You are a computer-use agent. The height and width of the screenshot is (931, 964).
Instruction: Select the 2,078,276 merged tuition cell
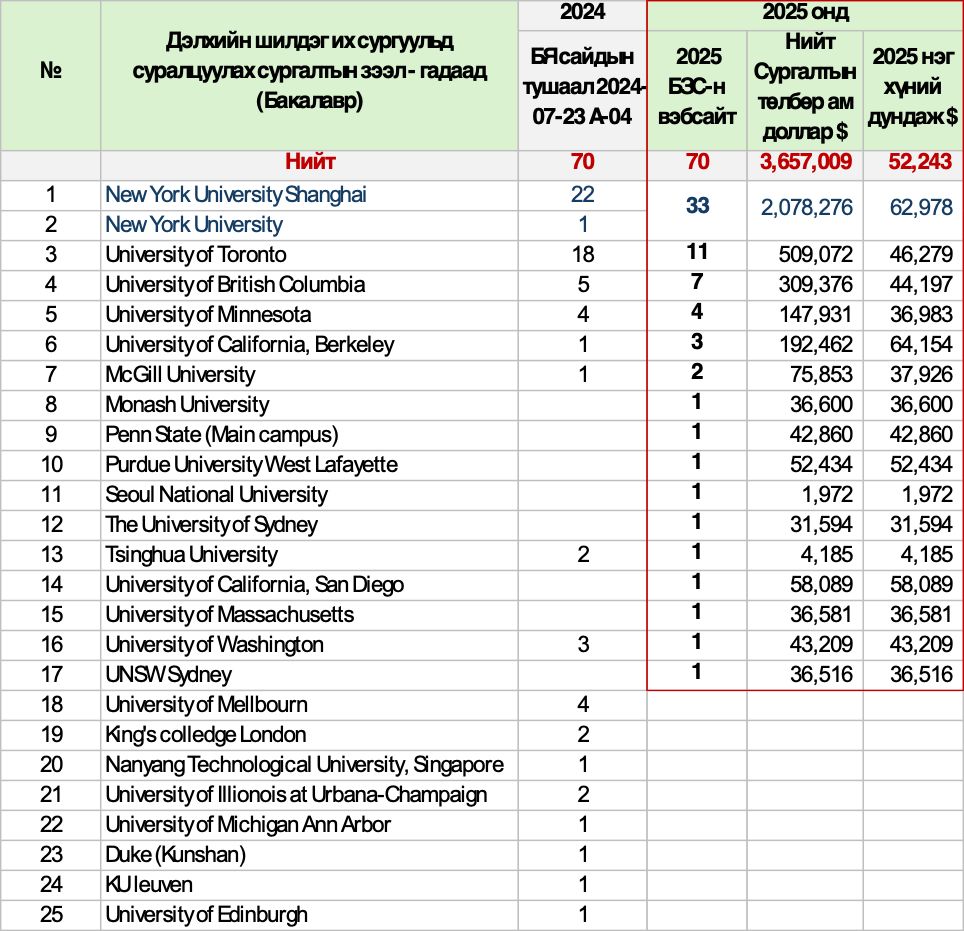coord(805,208)
